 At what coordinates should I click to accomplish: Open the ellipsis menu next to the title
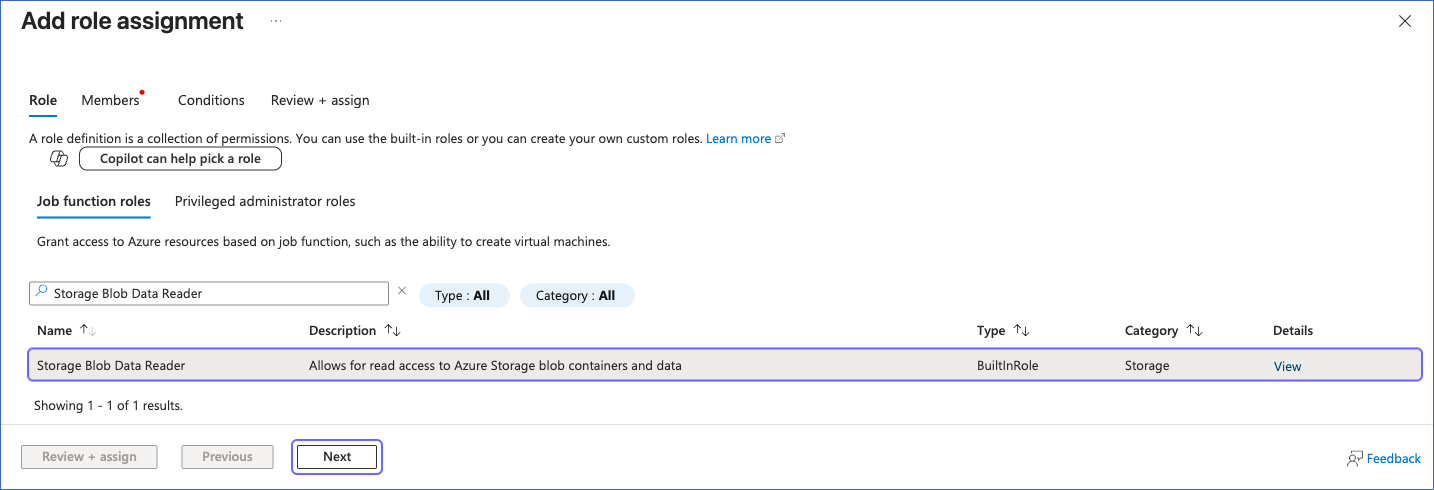click(x=276, y=21)
